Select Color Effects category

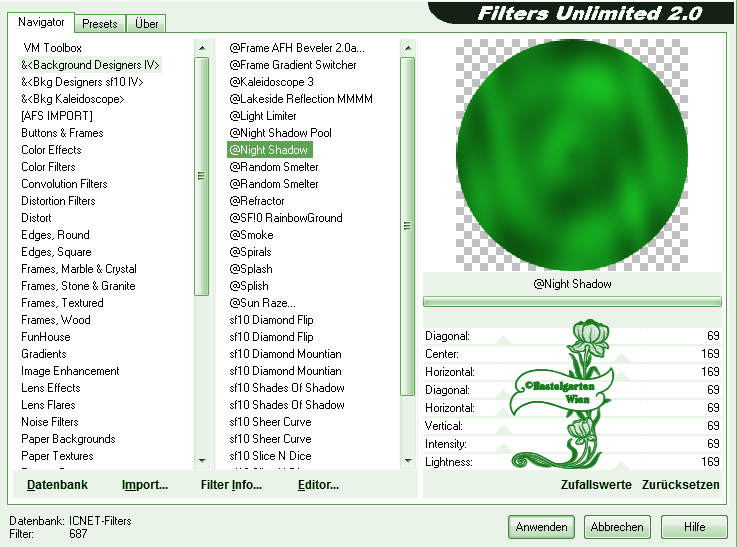coord(51,150)
